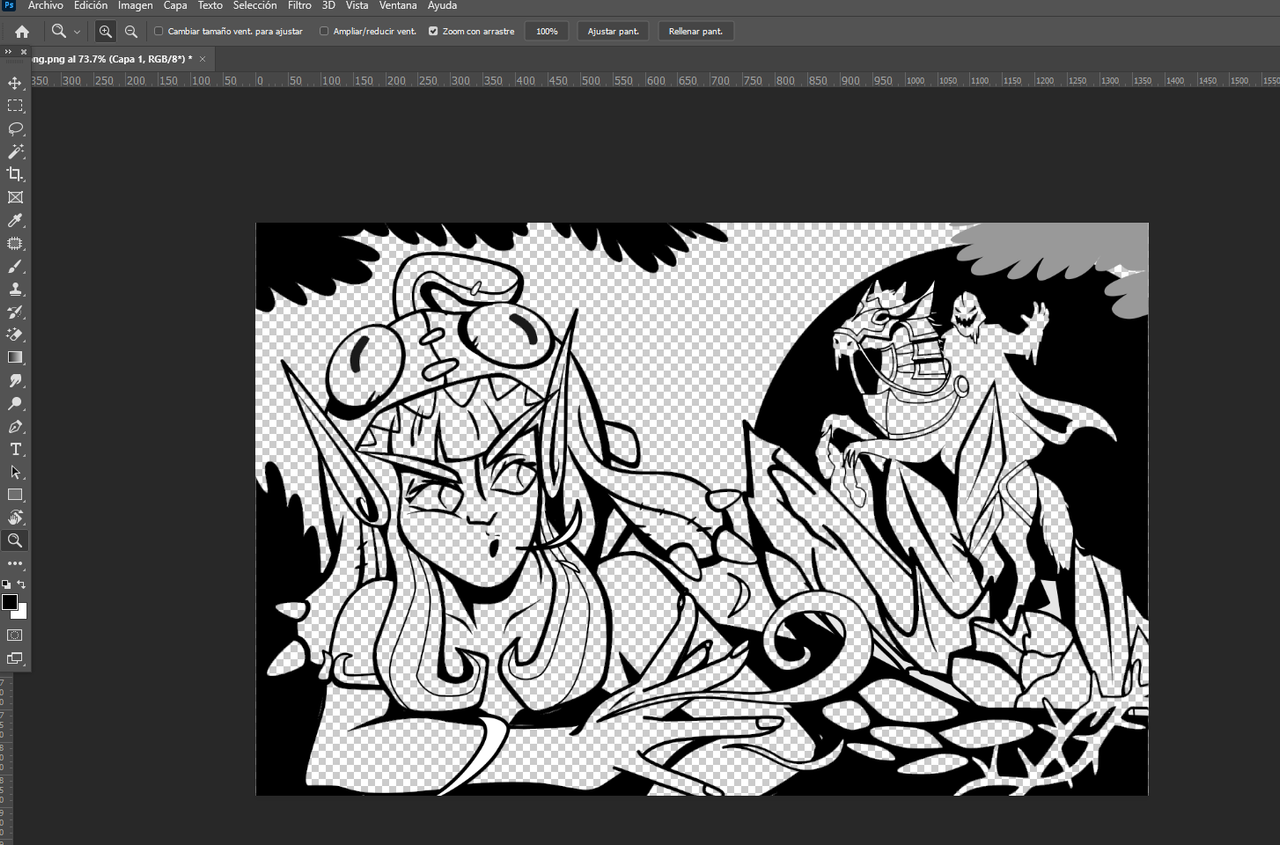The height and width of the screenshot is (845, 1280).
Task: Expand the toolbar to two columns
Action: click(9, 52)
